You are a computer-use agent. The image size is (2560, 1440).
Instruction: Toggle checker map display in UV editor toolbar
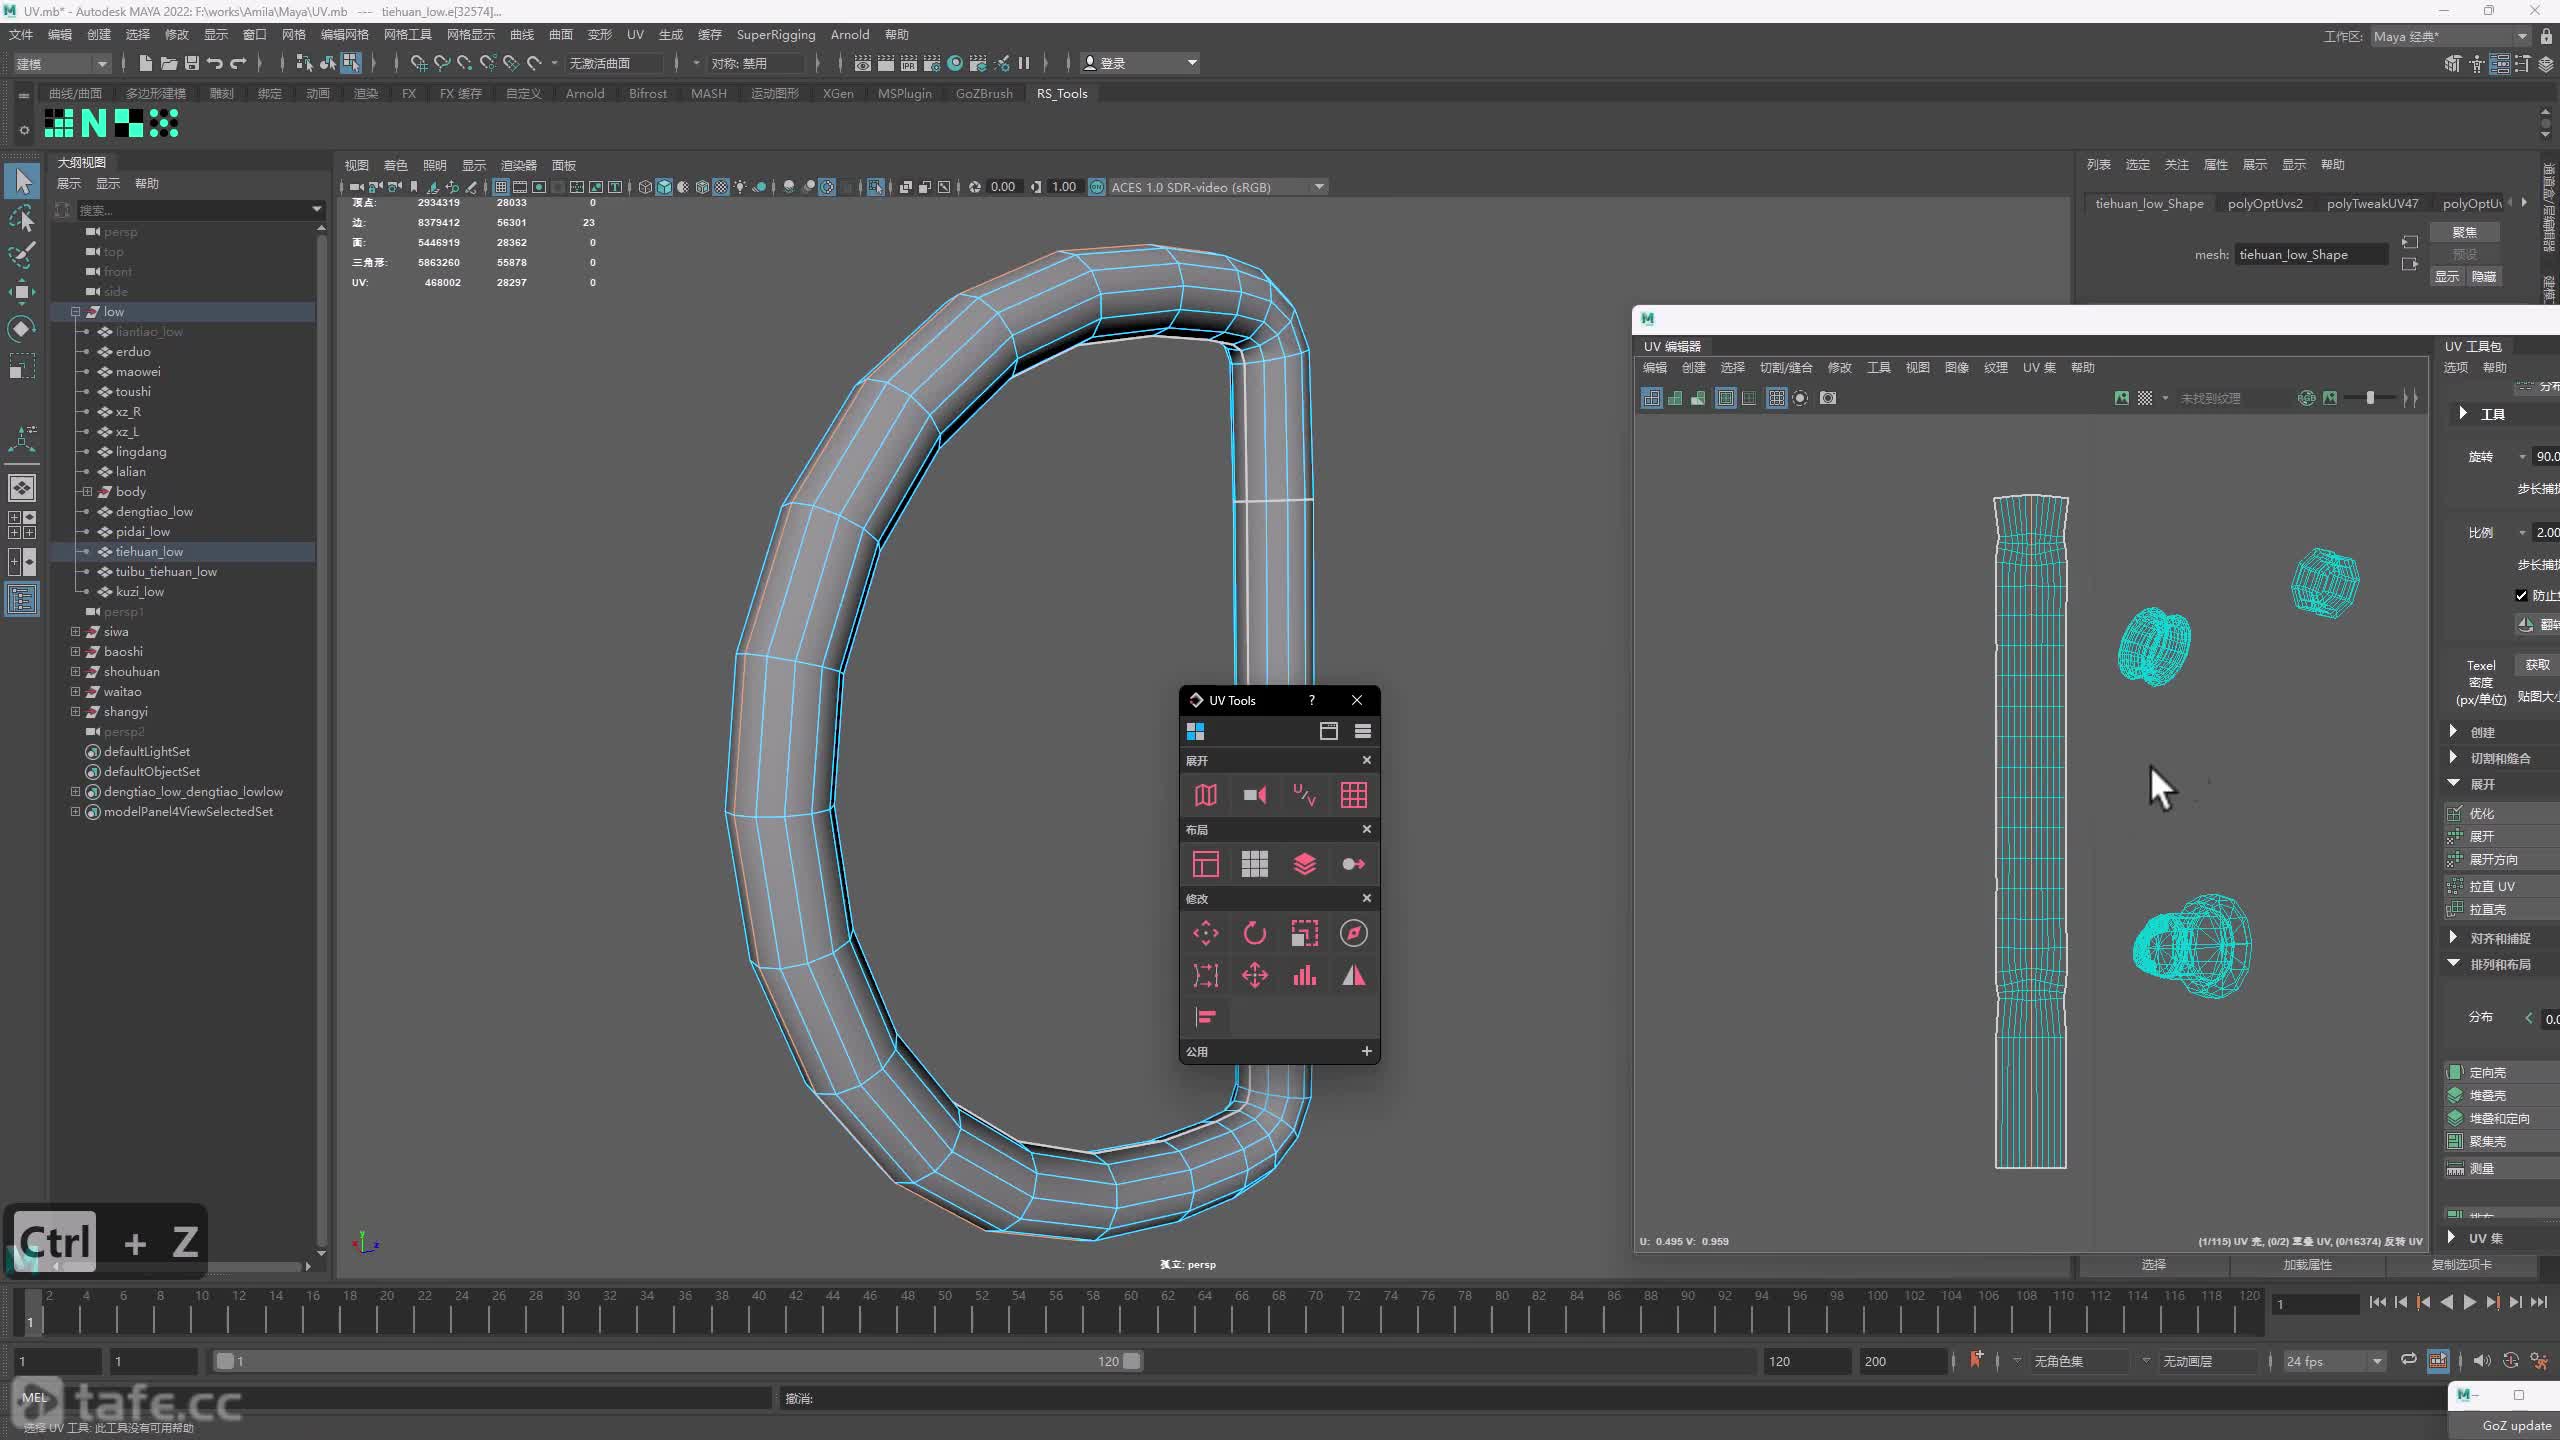[2145, 398]
